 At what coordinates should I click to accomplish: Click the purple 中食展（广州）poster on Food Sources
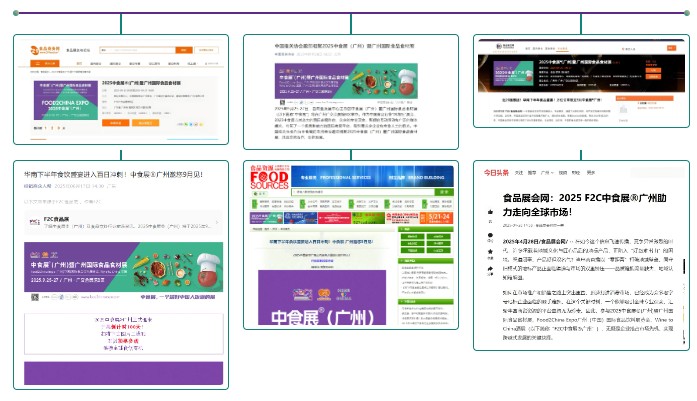[x=322, y=297]
